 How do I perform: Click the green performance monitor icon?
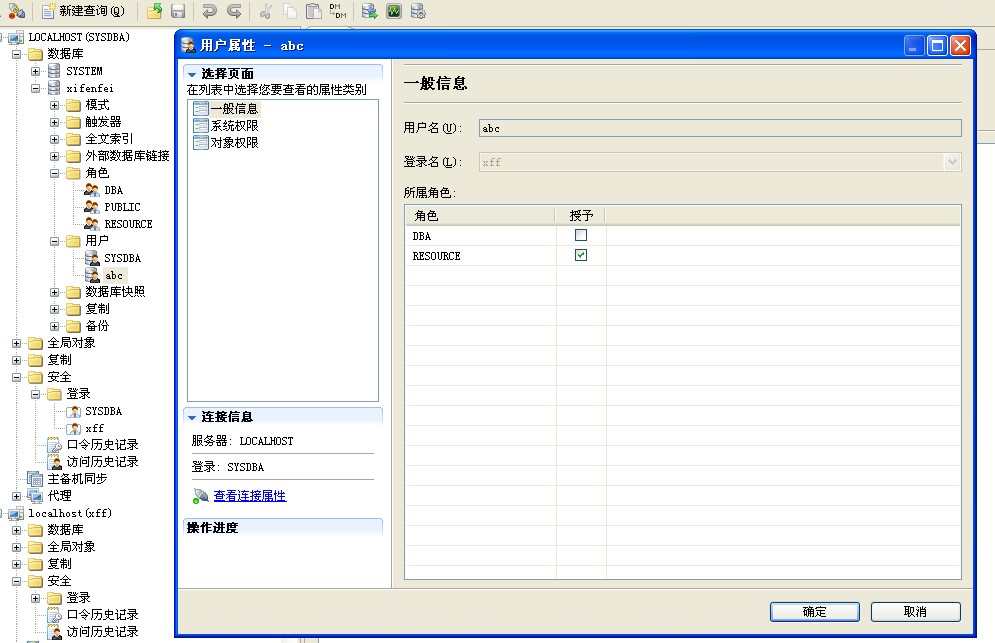(x=394, y=11)
